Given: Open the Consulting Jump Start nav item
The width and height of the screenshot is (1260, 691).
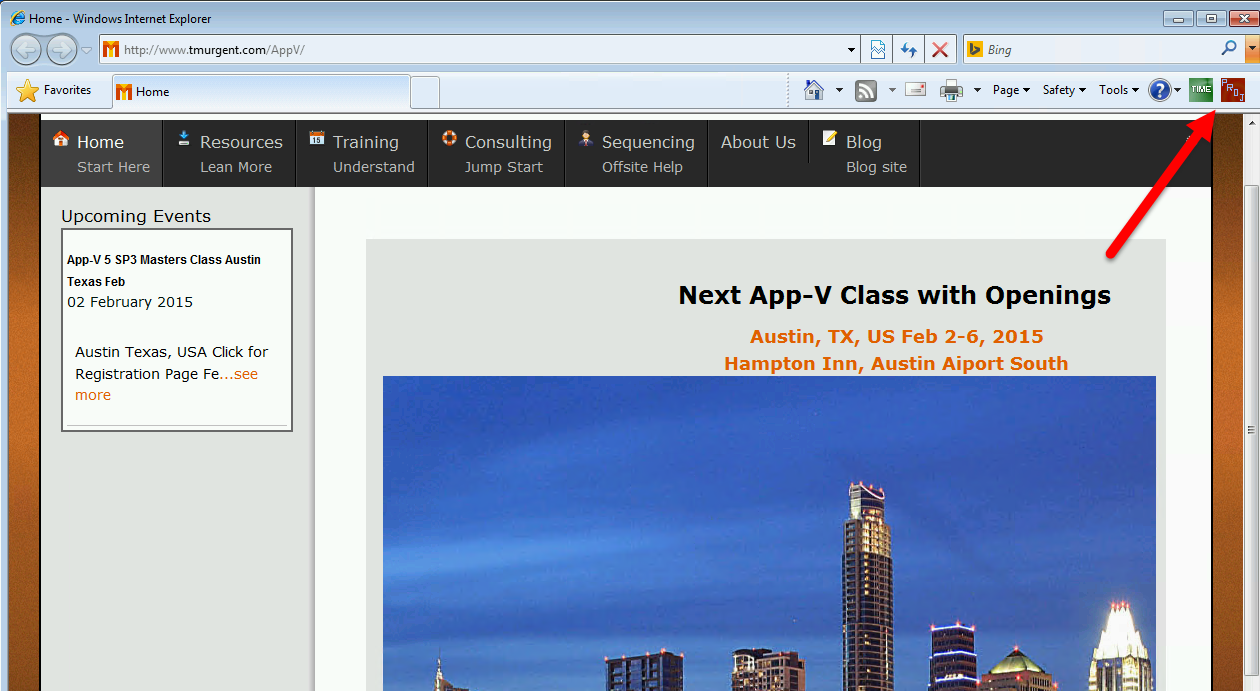Looking at the screenshot, I should click(x=496, y=153).
